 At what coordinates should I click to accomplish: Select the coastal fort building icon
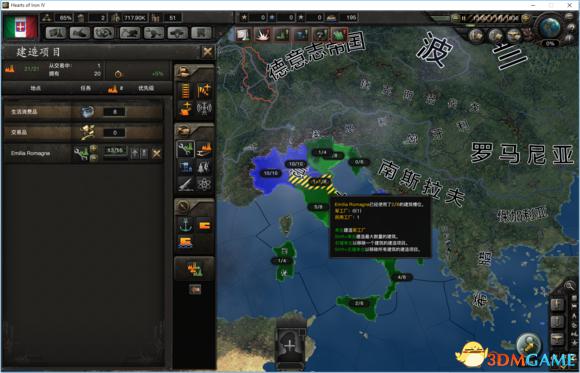(185, 243)
